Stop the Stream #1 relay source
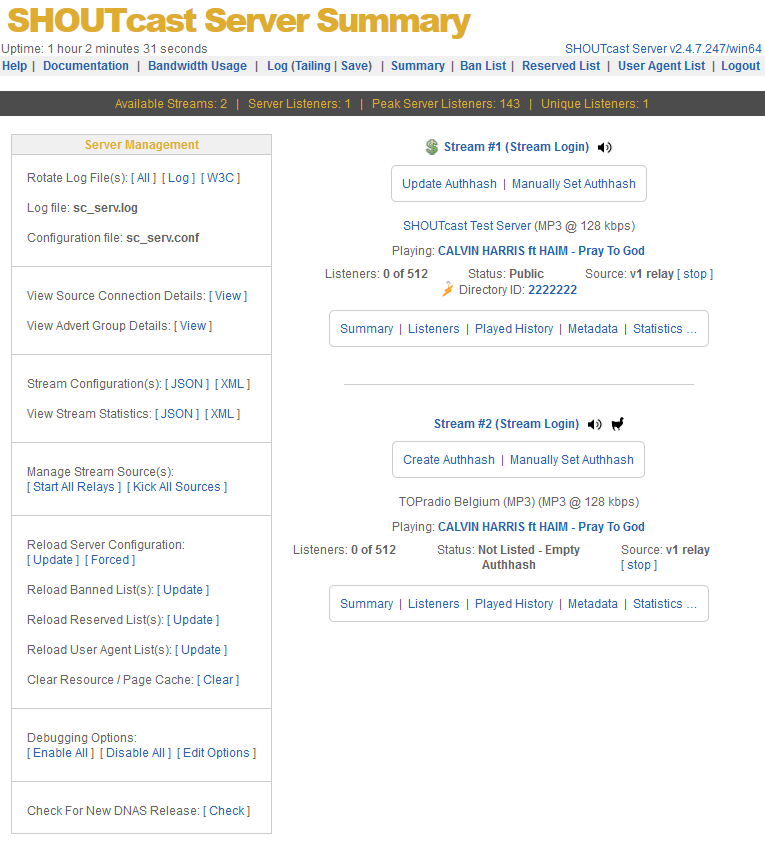The width and height of the screenshot is (765, 841). coord(695,274)
